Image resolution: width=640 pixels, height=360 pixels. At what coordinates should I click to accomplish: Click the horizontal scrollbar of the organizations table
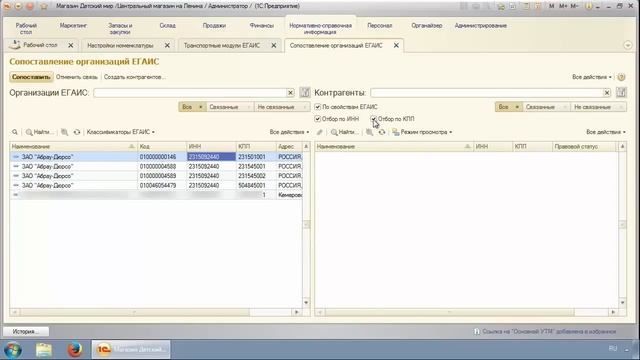(x=156, y=312)
